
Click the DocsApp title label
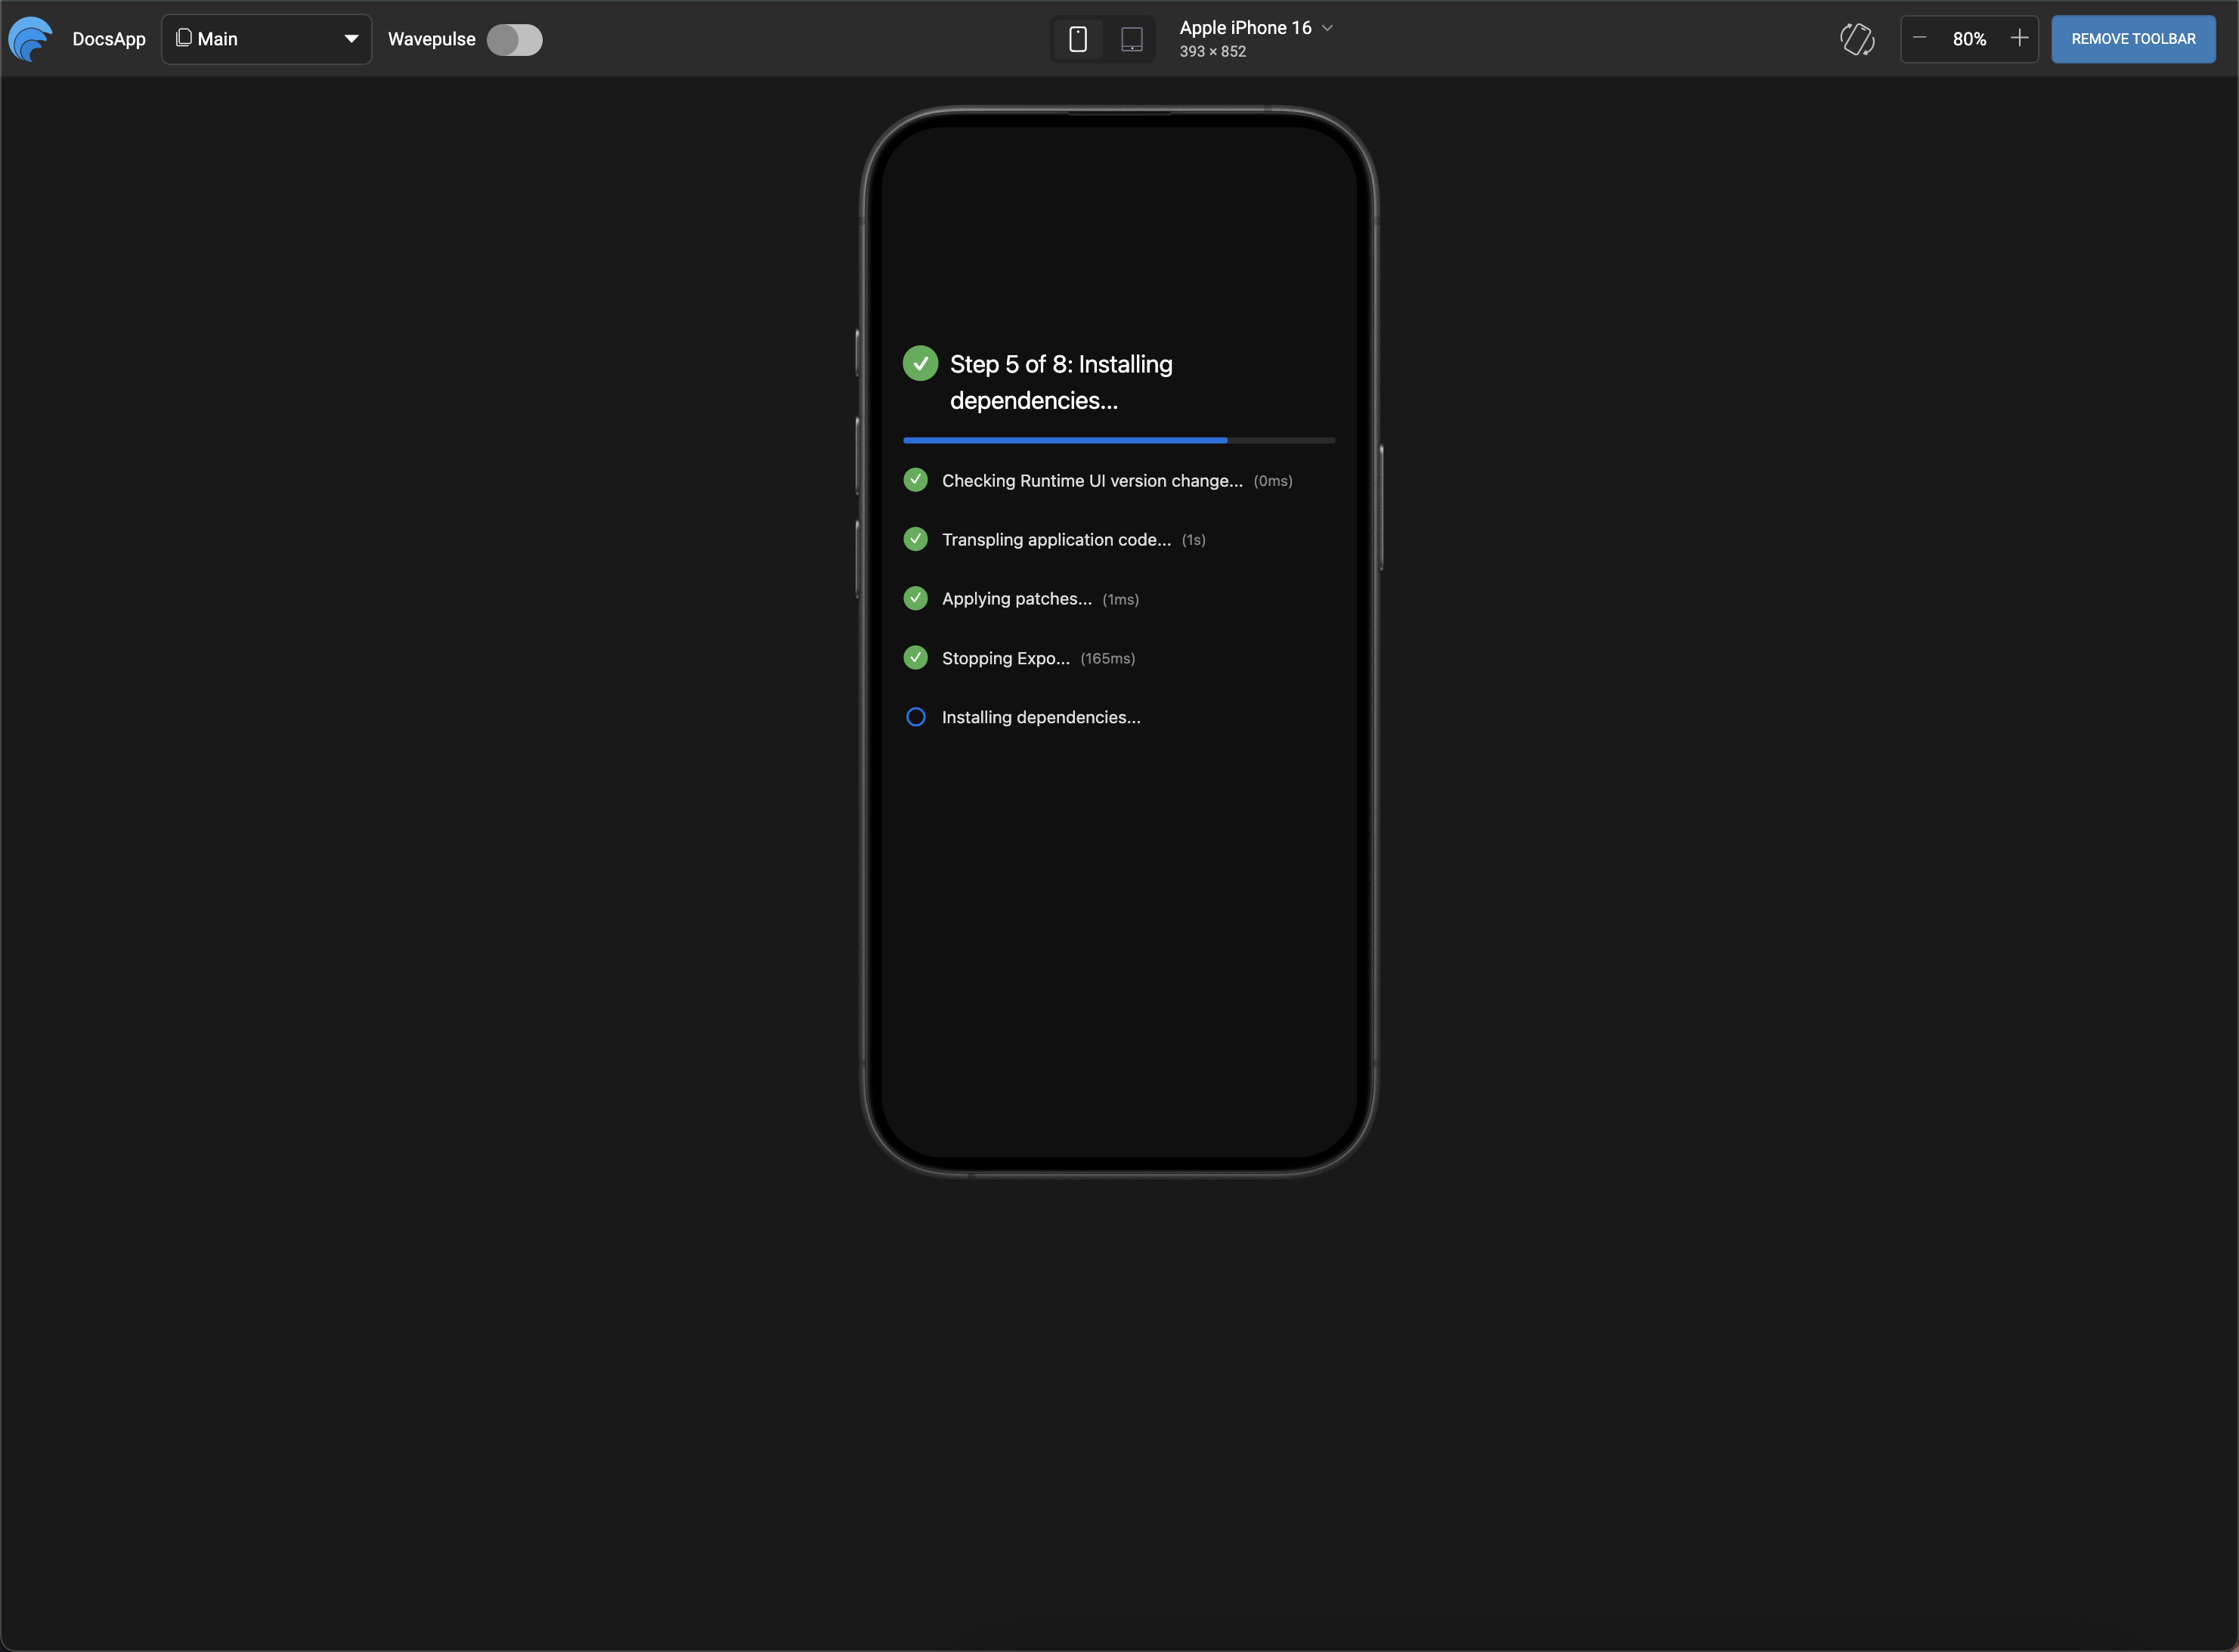108,39
